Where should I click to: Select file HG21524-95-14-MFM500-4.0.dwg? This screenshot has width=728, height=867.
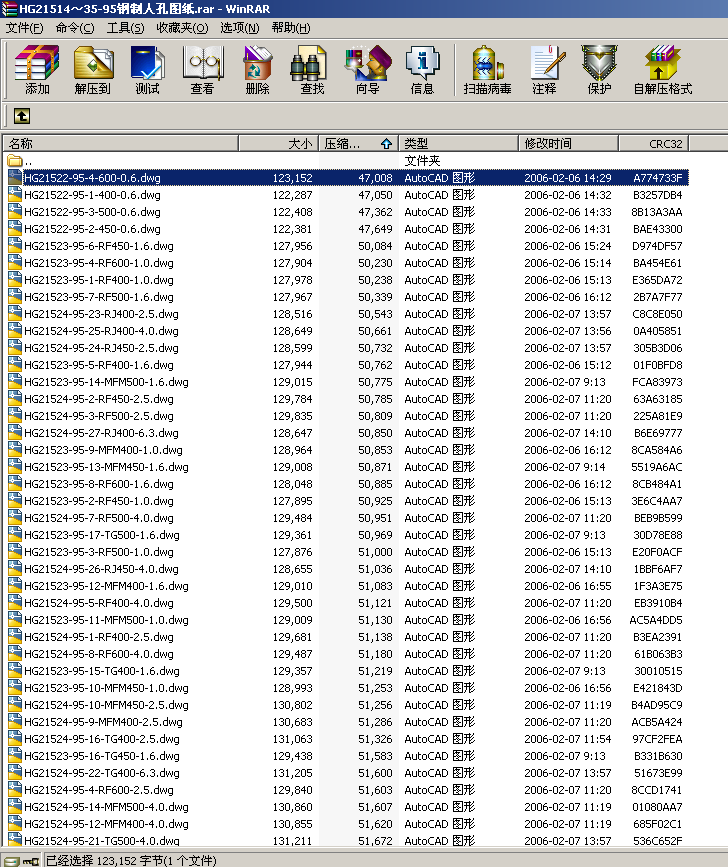[x=106, y=807]
